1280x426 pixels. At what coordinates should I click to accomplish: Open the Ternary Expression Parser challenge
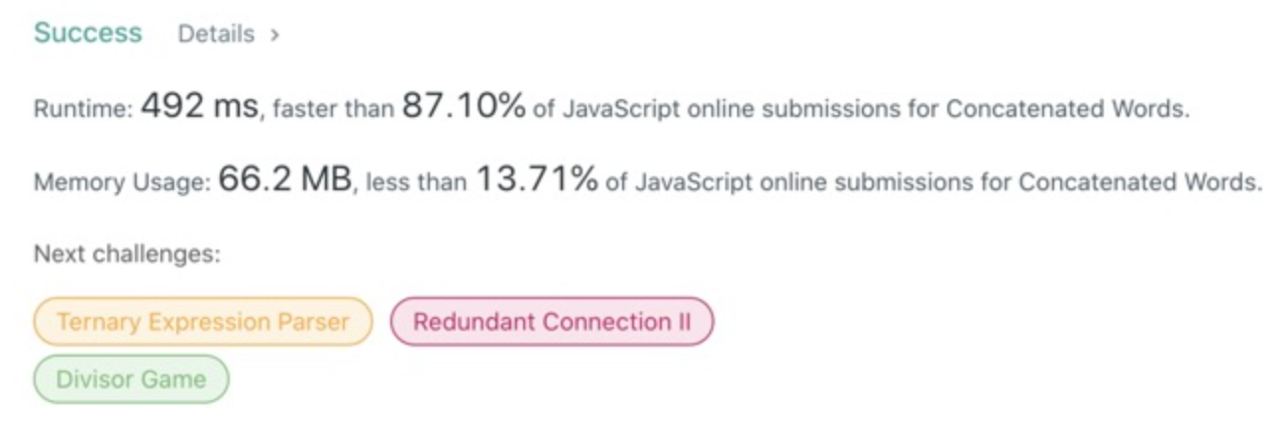pos(203,322)
